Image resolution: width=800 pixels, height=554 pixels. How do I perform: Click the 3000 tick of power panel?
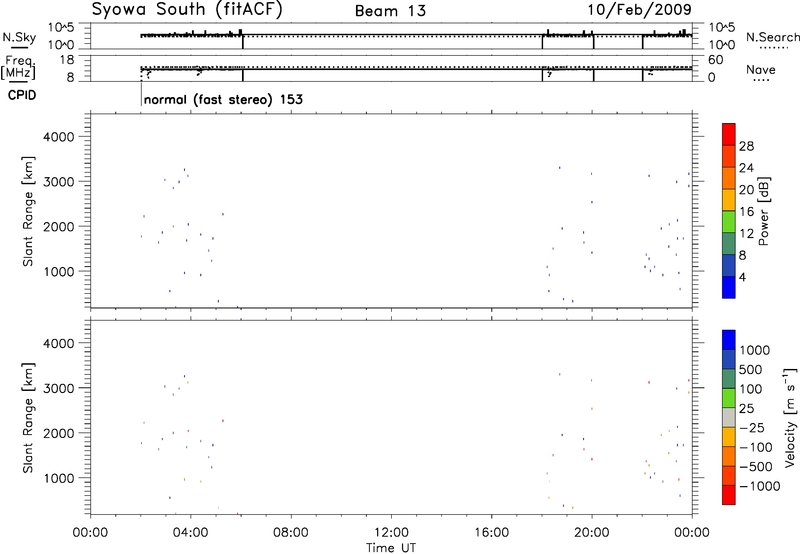[x=58, y=182]
